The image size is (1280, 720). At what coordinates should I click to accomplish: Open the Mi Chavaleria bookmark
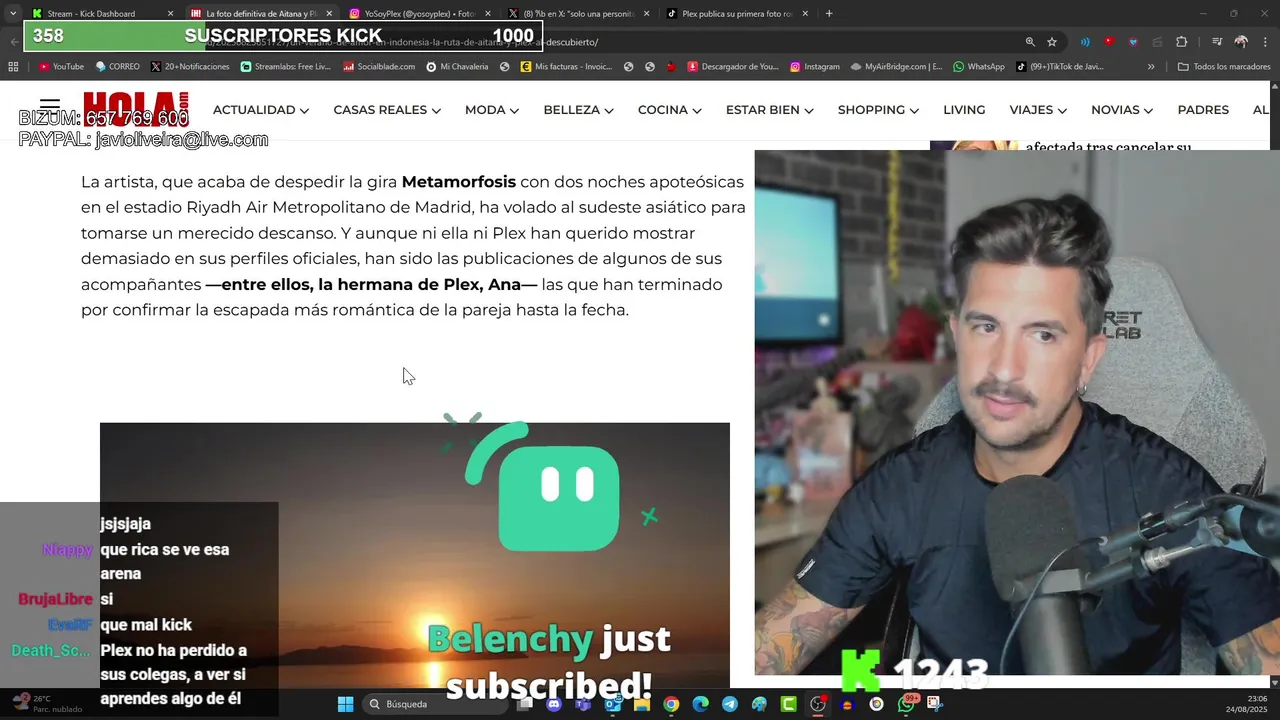pos(457,67)
